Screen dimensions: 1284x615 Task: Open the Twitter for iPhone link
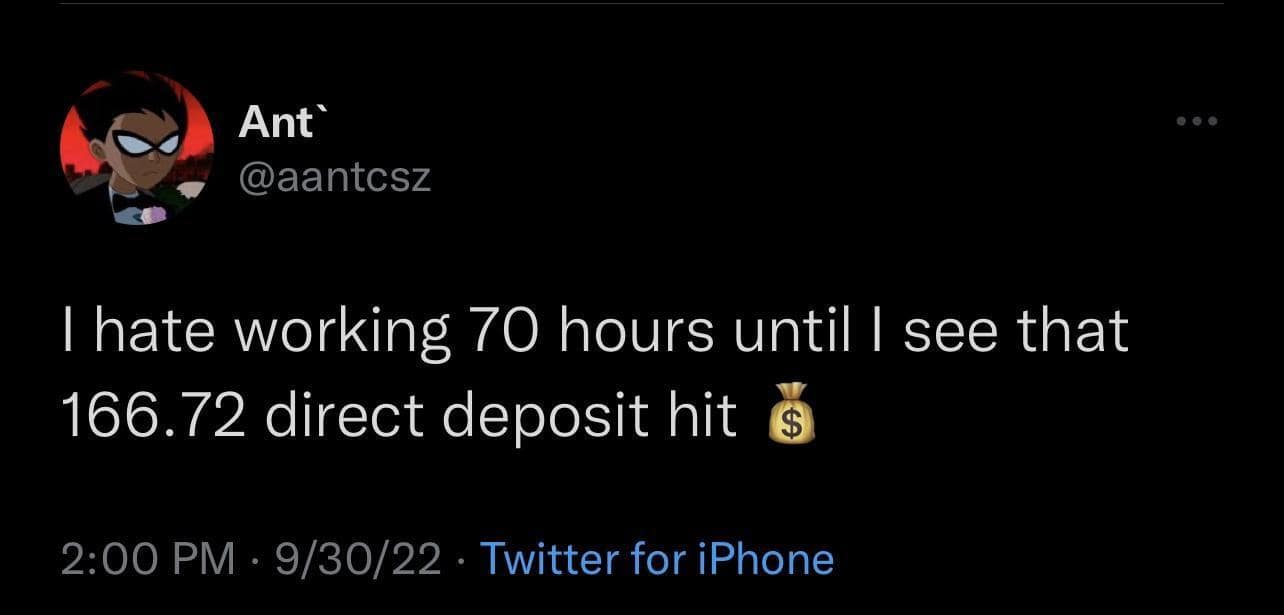tap(657, 559)
